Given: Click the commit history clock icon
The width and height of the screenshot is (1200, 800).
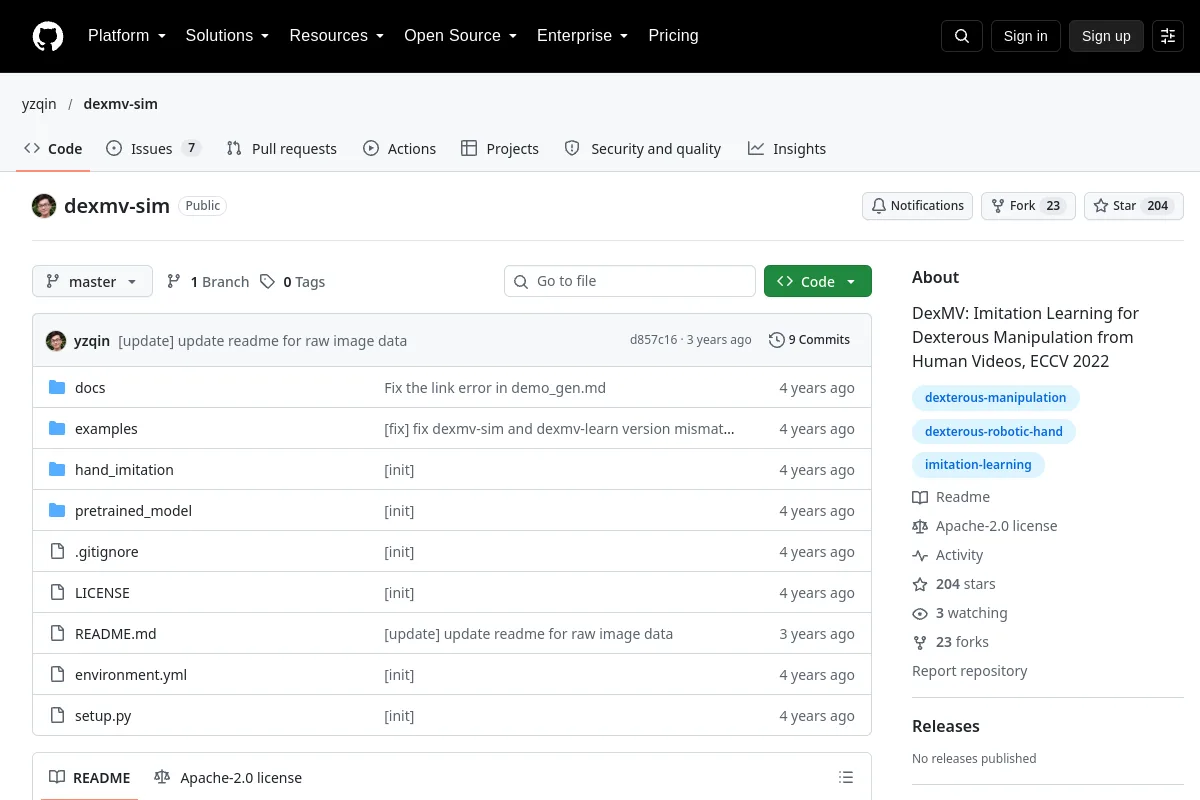Looking at the screenshot, I should 777,340.
